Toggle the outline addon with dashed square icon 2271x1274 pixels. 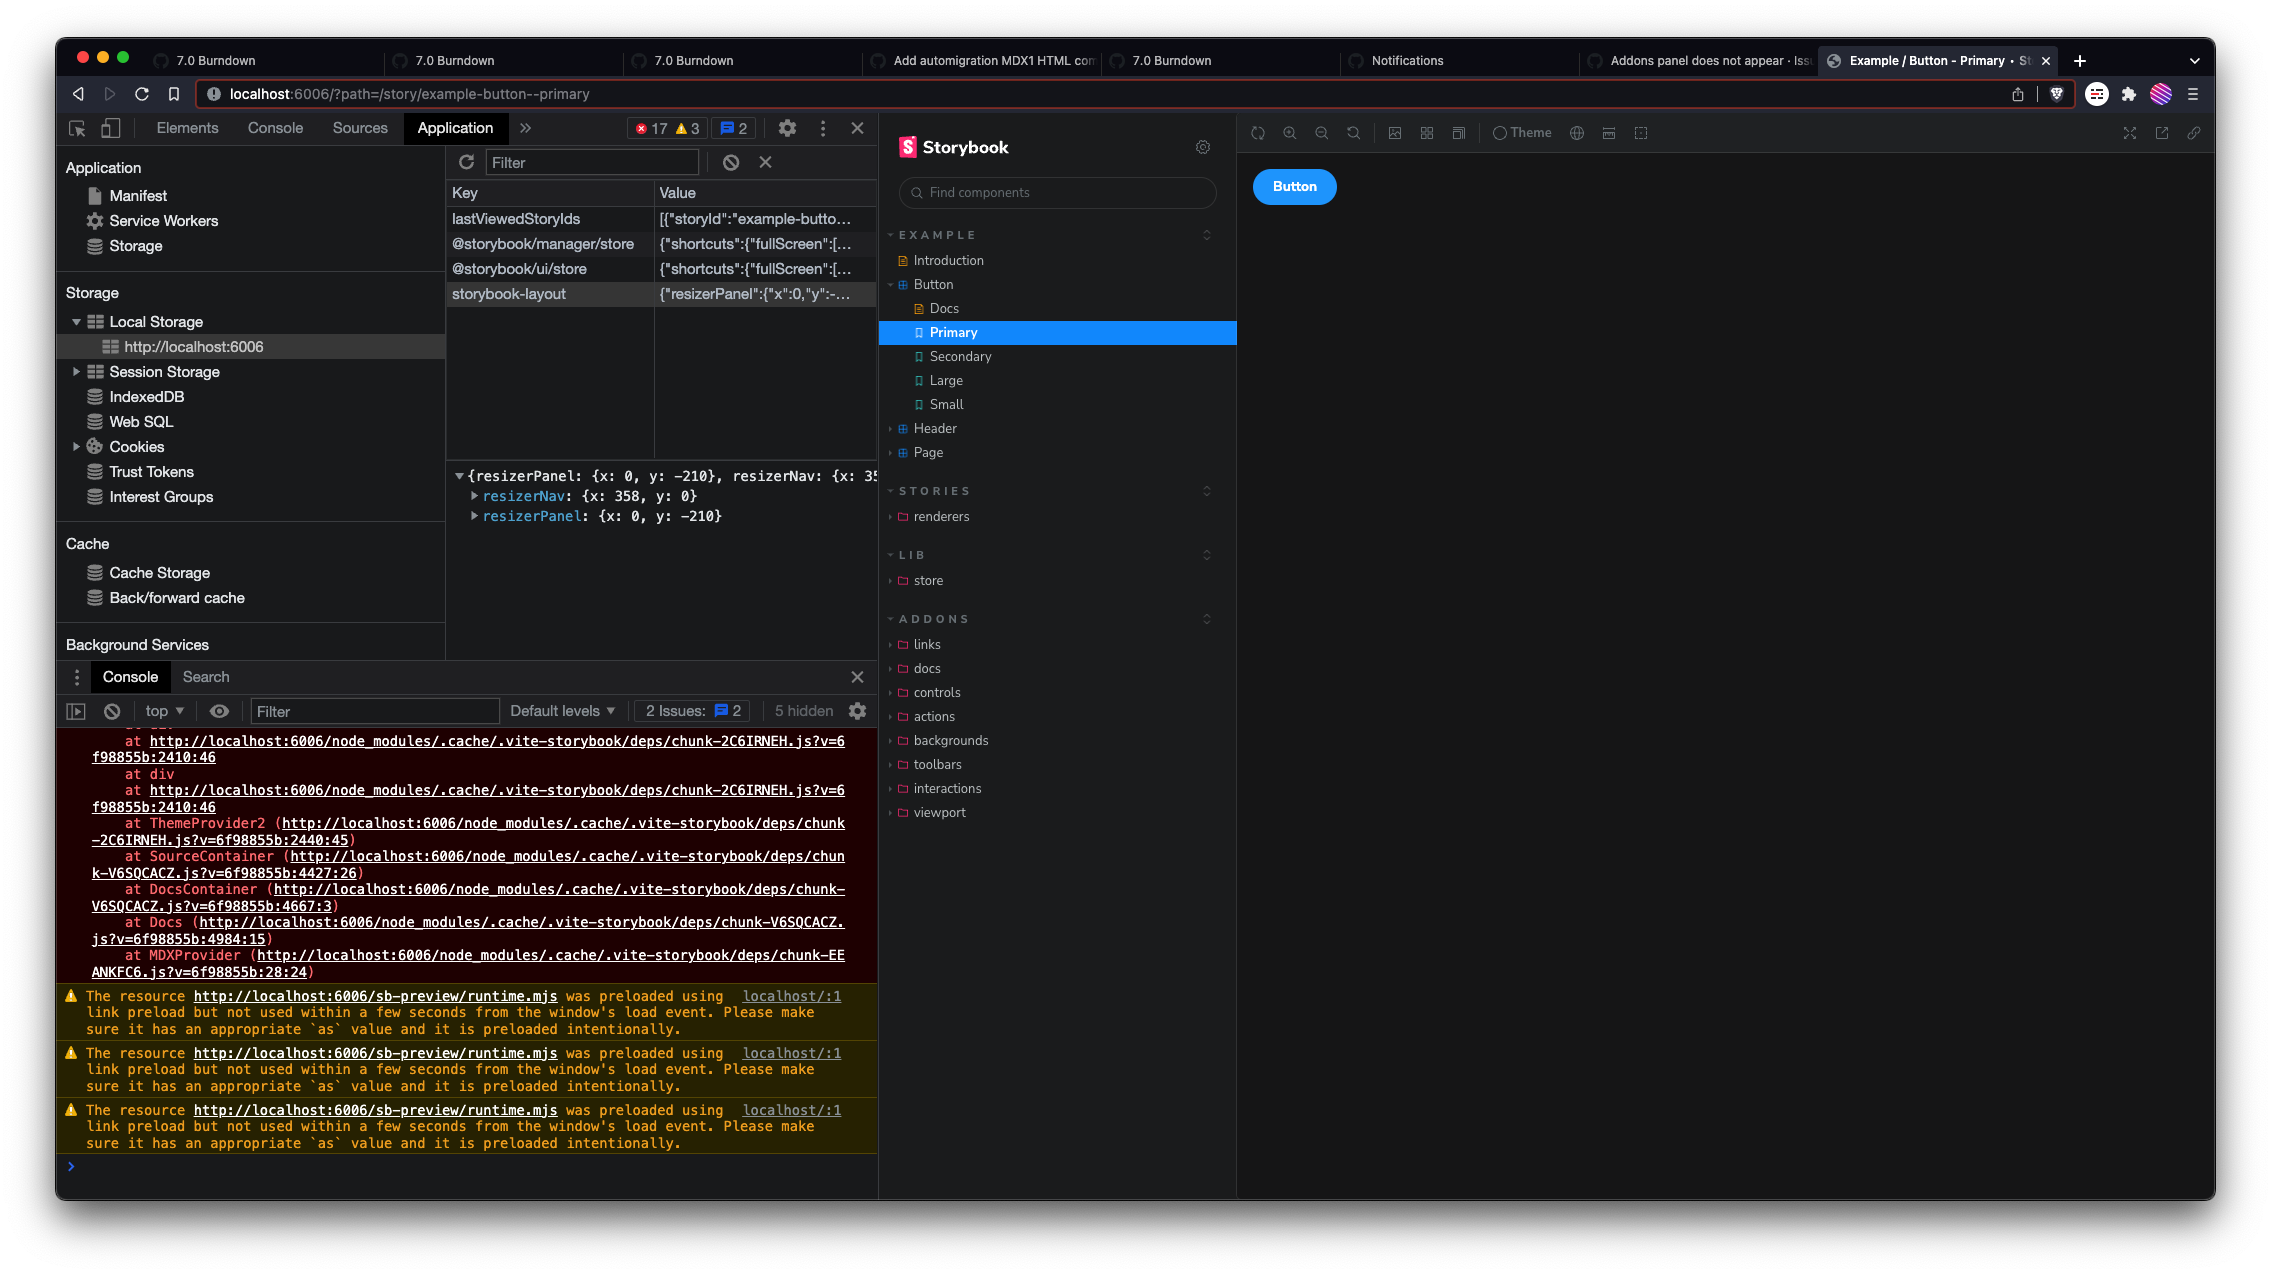click(1641, 132)
